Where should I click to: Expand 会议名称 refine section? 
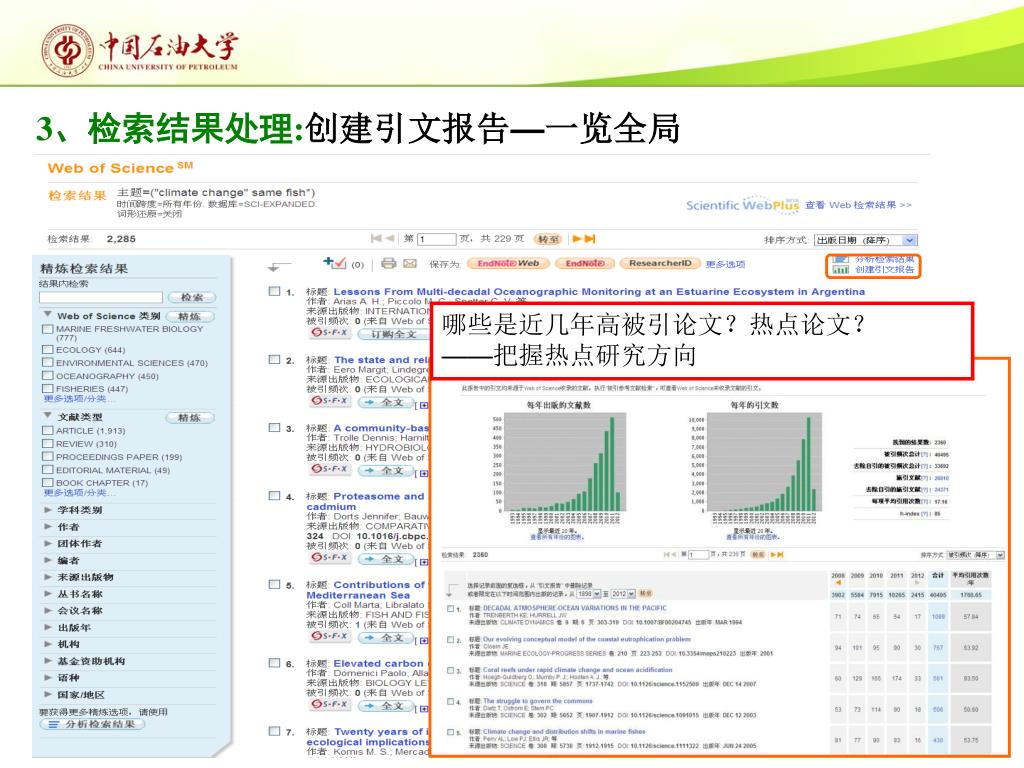(48, 611)
